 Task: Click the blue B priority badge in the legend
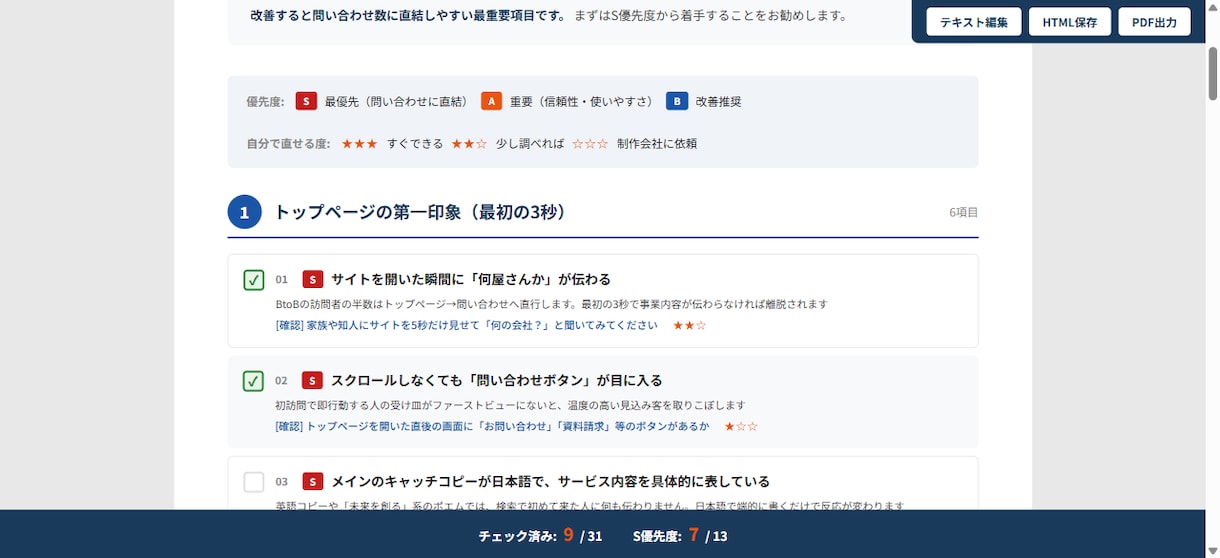(x=677, y=101)
